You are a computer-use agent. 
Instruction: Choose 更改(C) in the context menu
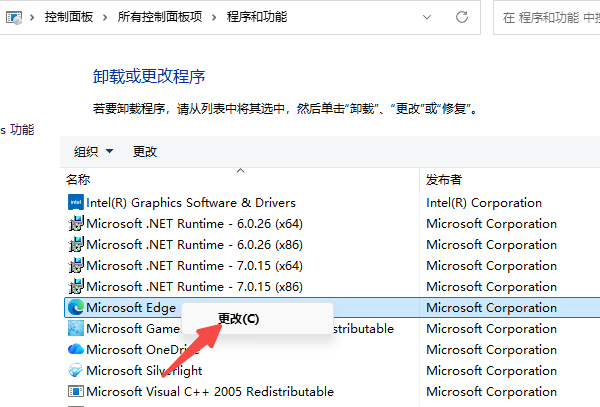(x=238, y=320)
